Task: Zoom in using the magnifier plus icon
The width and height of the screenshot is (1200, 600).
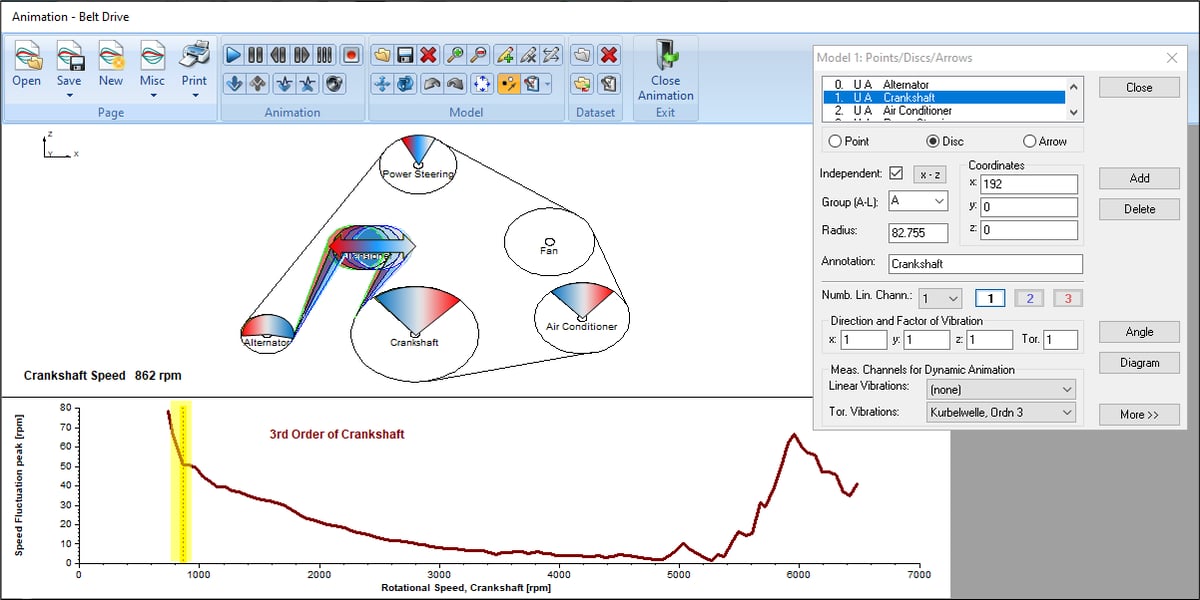Action: [x=457, y=55]
